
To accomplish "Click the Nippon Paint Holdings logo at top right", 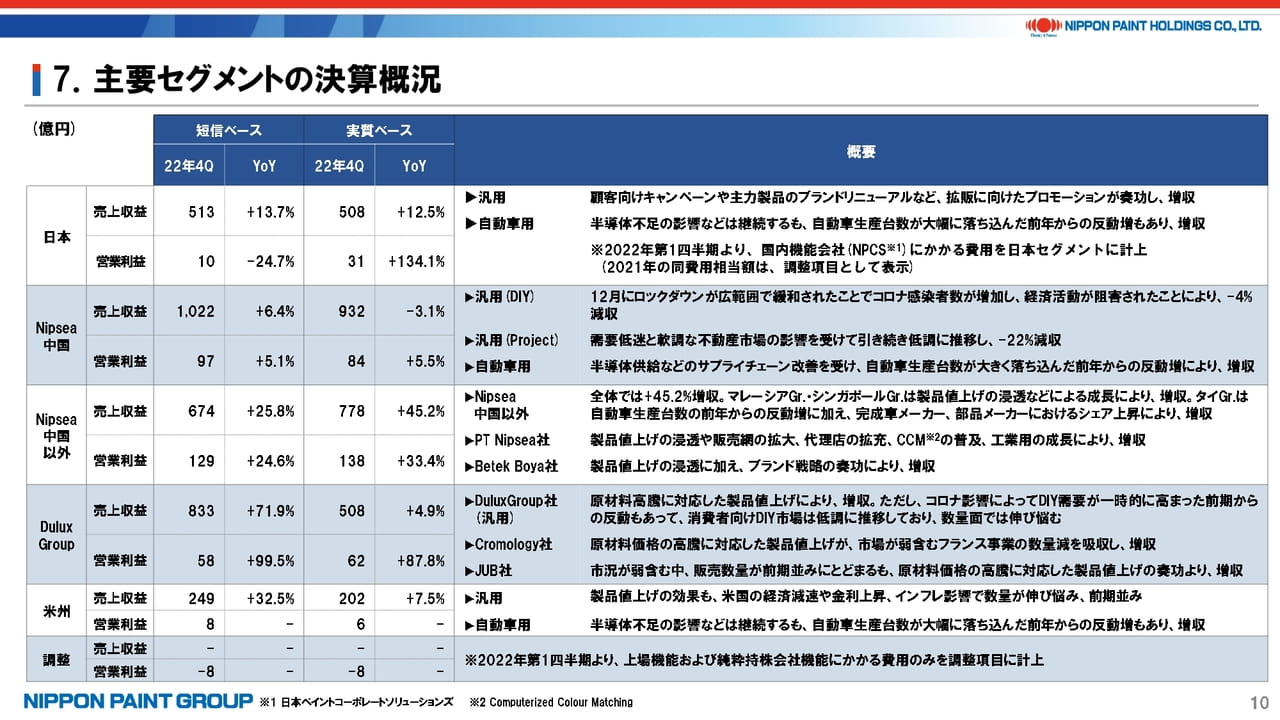I will click(1144, 27).
